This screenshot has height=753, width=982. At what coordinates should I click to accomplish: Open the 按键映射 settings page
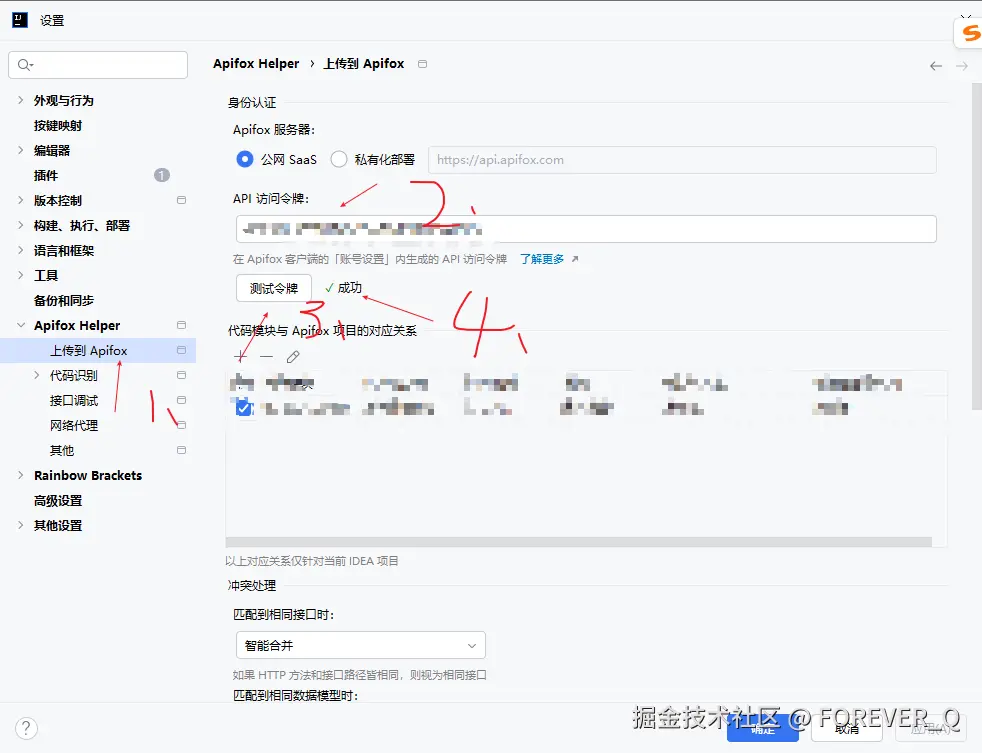pos(58,125)
